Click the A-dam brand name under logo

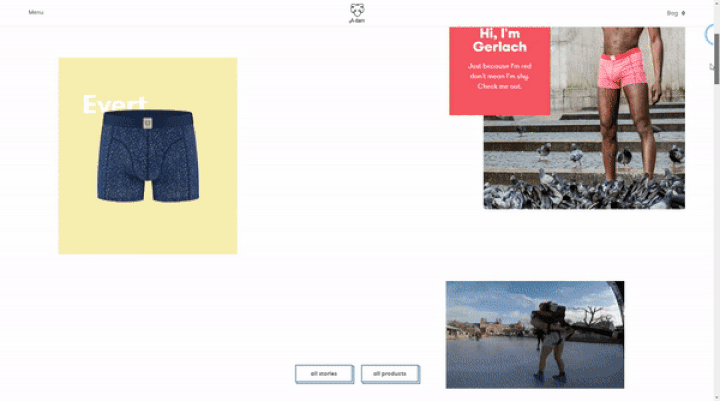coord(357,21)
